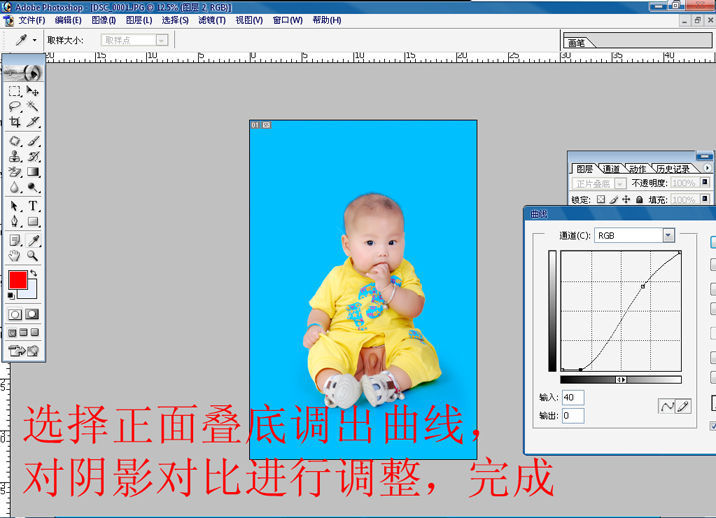The width and height of the screenshot is (716, 518).
Task: Select the Gradient tool
Action: tap(32, 172)
